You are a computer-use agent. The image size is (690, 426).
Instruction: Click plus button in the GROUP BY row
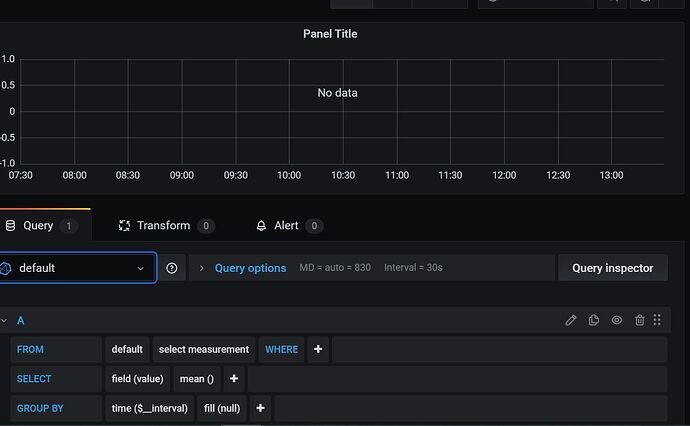260,408
